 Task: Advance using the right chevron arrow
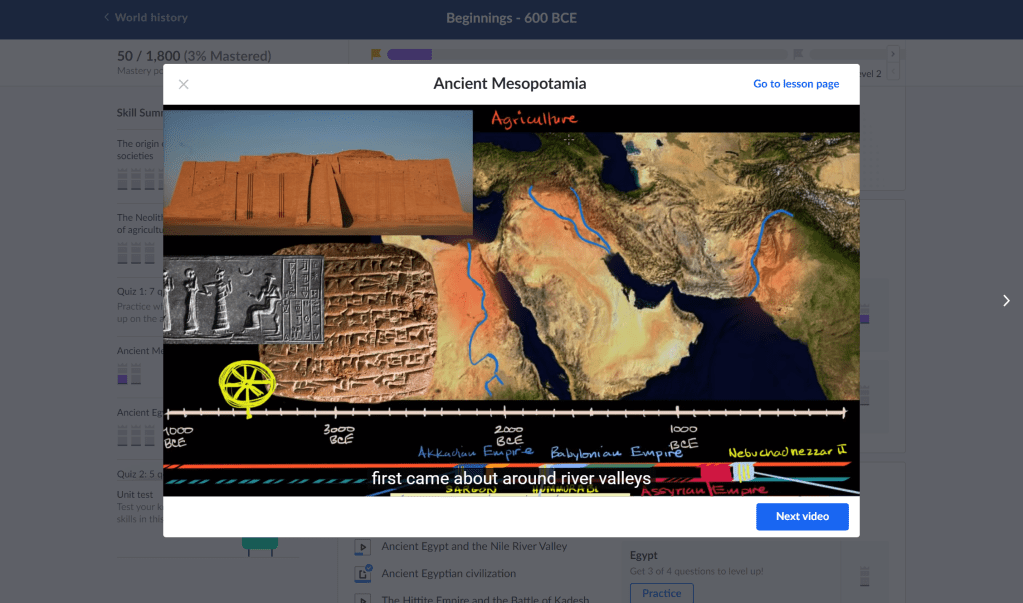tap(1005, 301)
